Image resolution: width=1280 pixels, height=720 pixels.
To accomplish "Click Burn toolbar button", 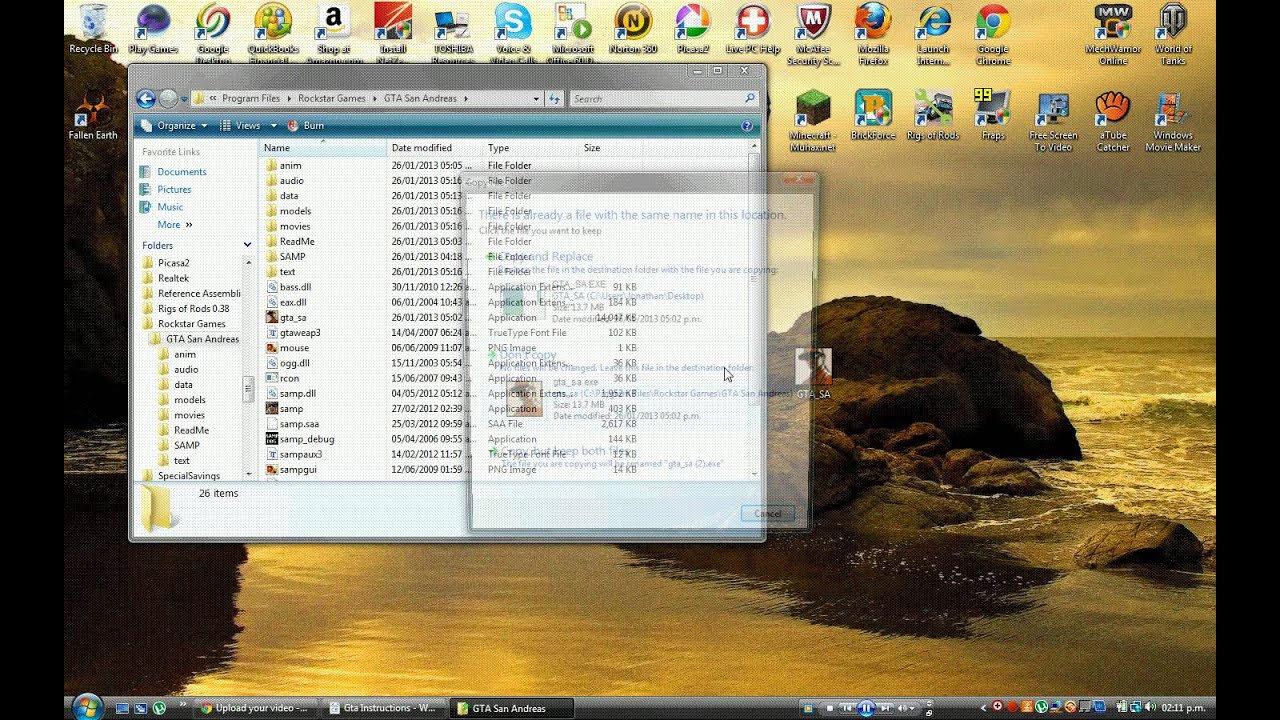I will coord(306,126).
